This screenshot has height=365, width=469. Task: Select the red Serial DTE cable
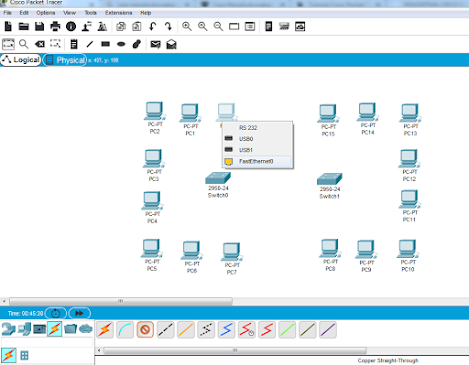click(267, 330)
